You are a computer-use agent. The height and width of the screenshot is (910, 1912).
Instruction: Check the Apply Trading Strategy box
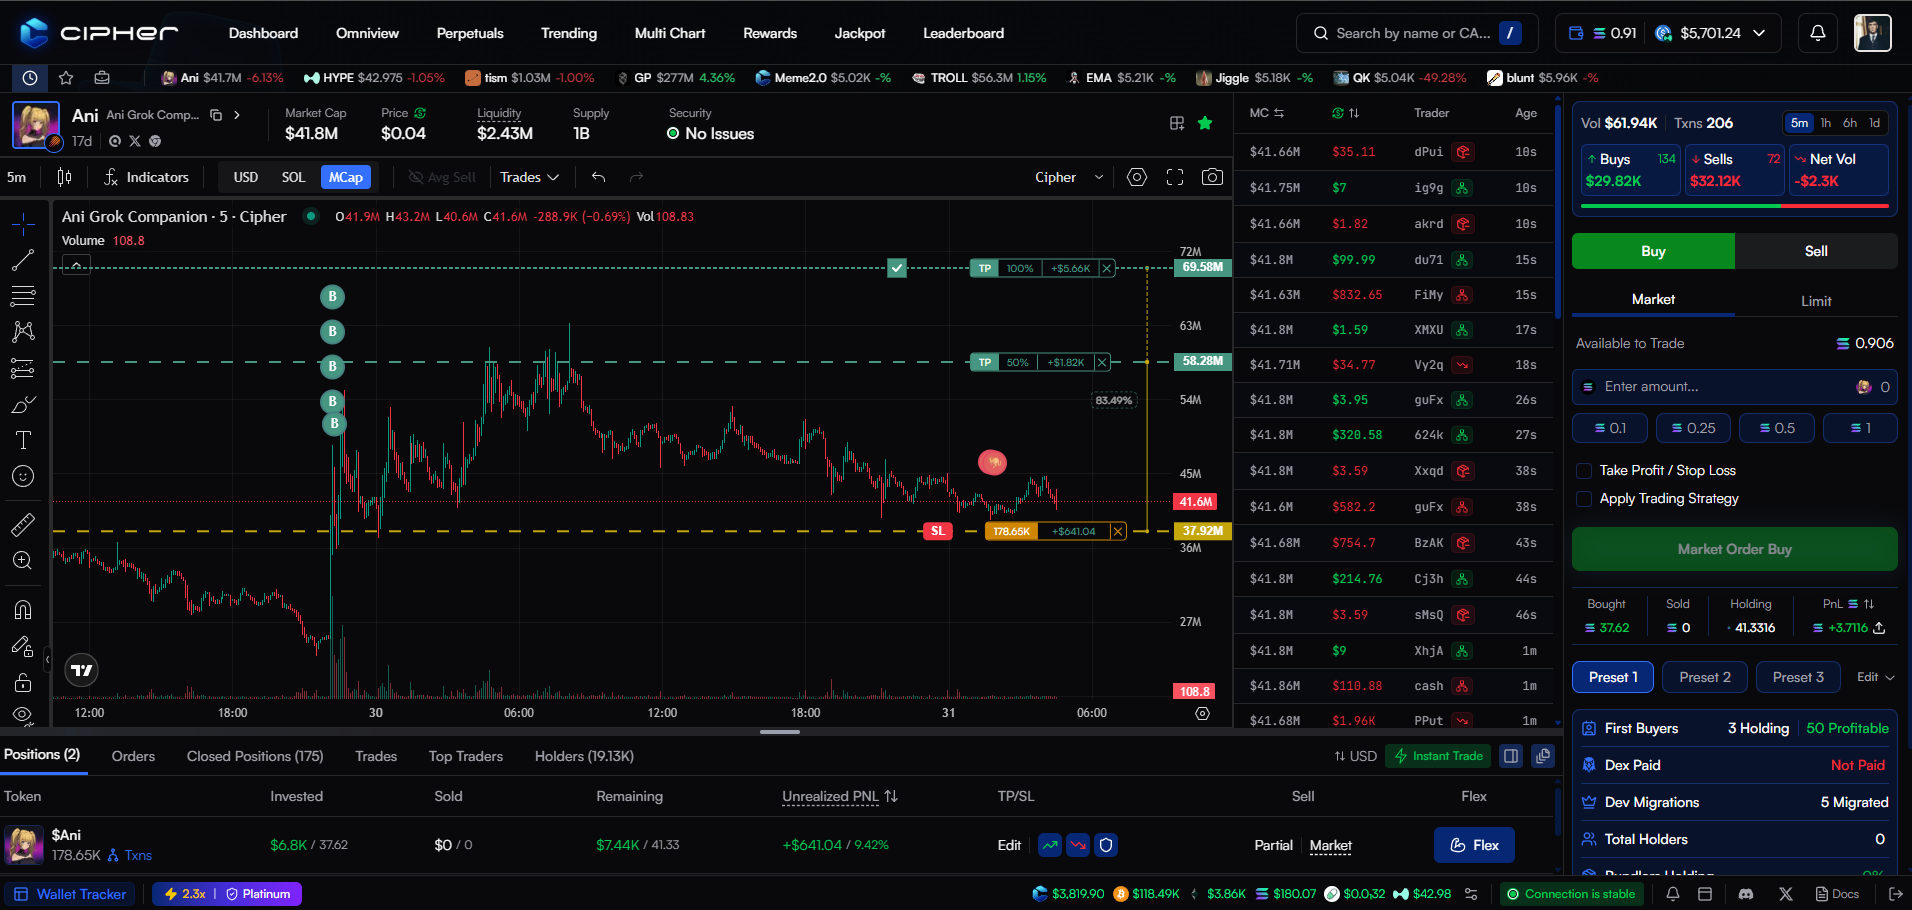[x=1584, y=499]
